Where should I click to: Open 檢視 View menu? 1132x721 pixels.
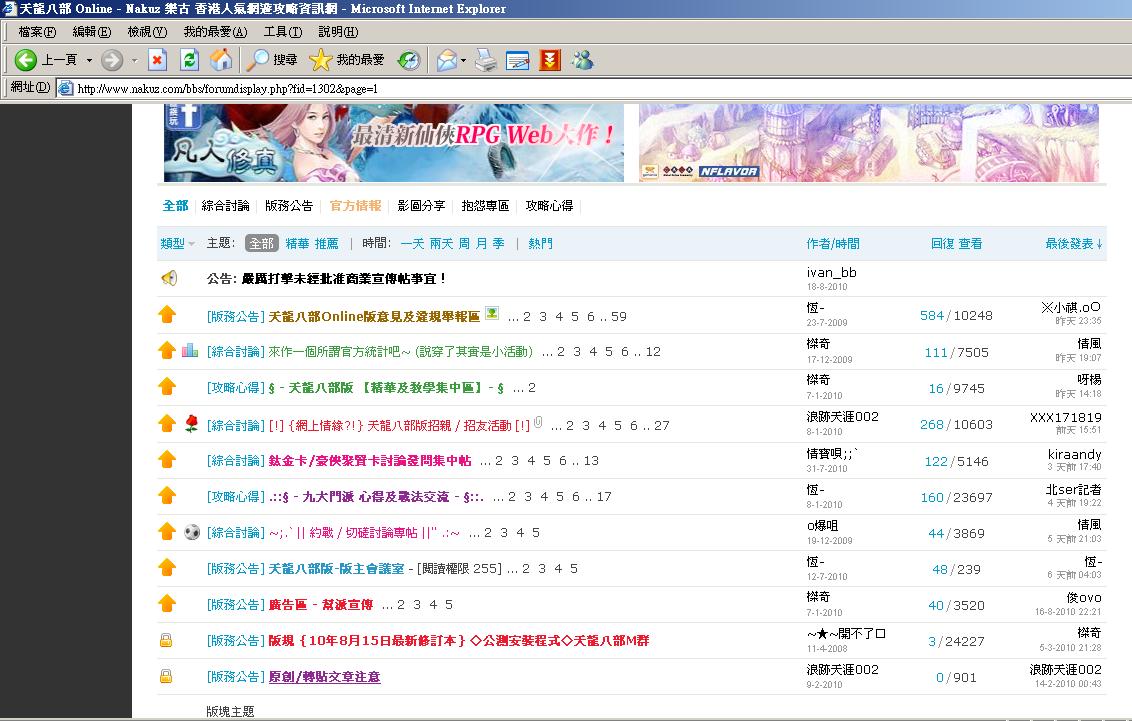pos(147,32)
